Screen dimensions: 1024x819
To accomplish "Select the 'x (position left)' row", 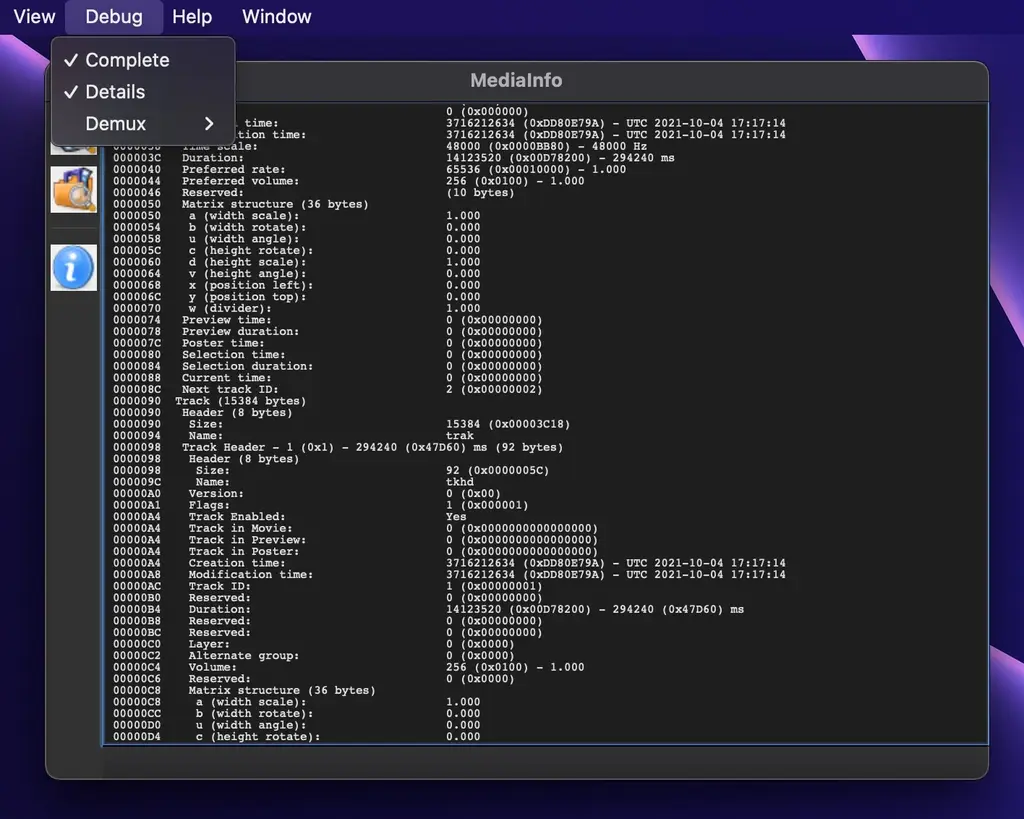I will [x=296, y=285].
